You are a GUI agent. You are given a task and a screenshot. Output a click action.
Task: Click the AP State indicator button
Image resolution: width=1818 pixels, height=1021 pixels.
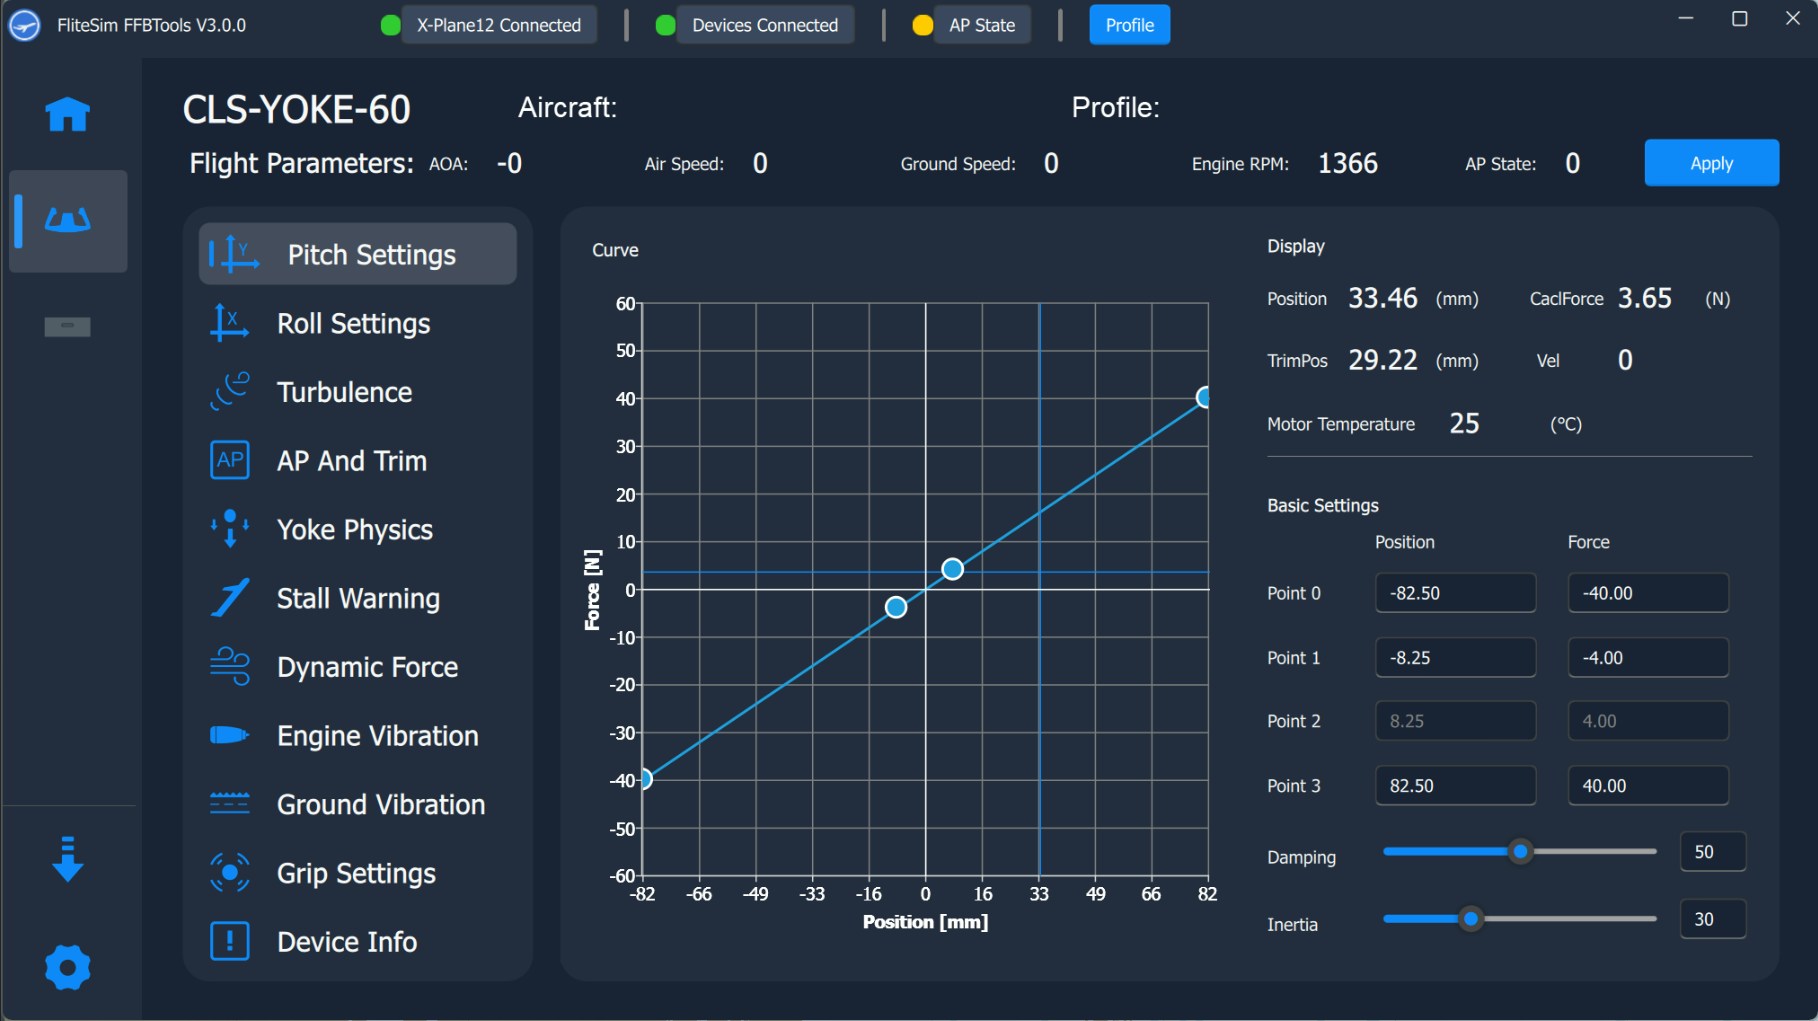981,25
